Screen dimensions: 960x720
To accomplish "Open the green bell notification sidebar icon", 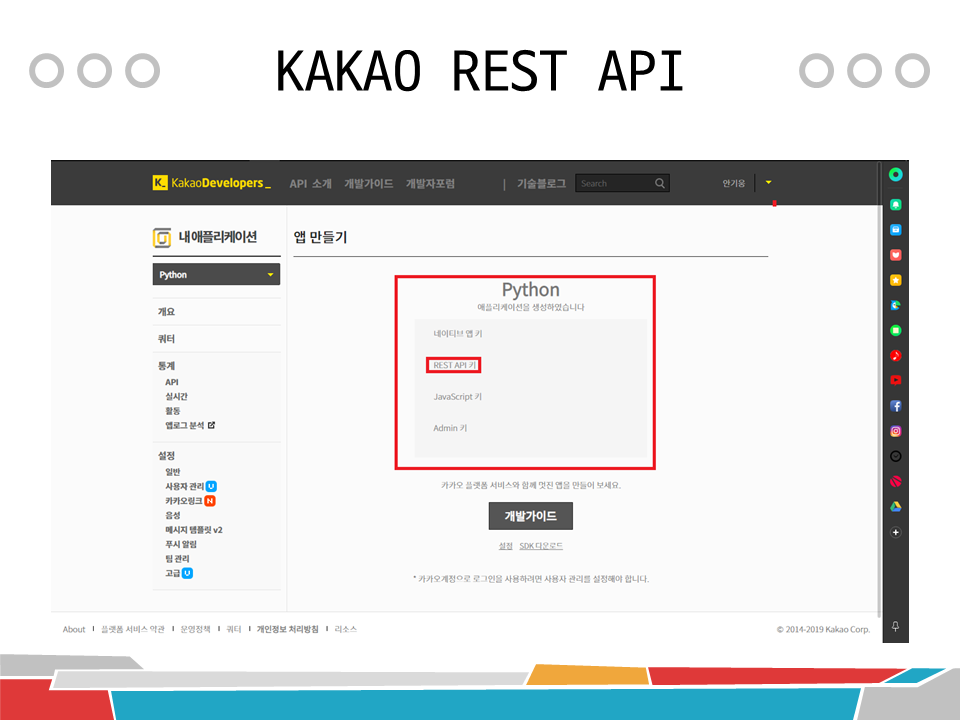I will pos(895,204).
